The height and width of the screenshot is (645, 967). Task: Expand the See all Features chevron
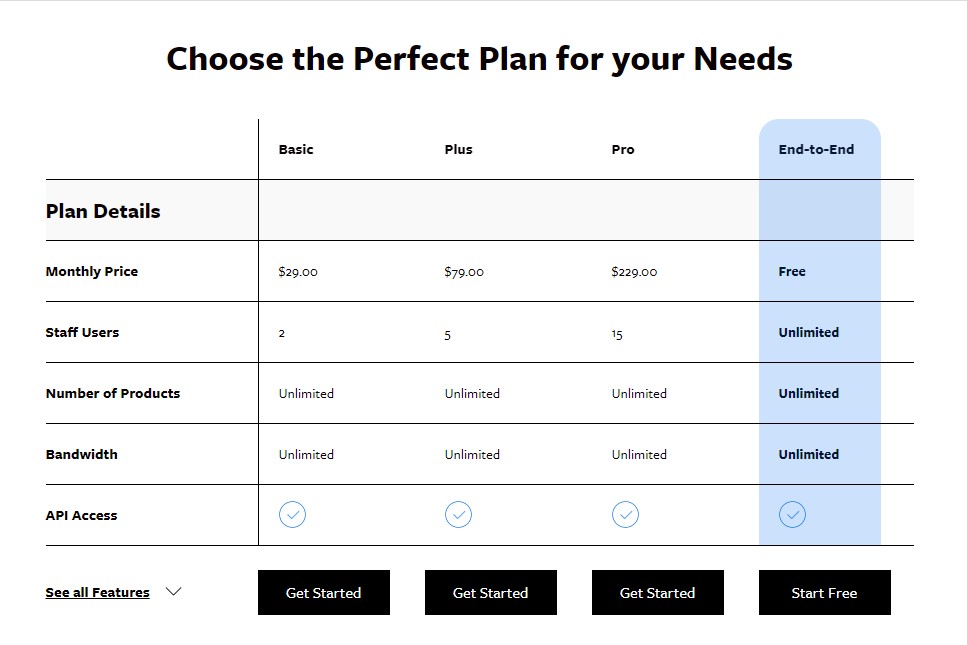[173, 592]
